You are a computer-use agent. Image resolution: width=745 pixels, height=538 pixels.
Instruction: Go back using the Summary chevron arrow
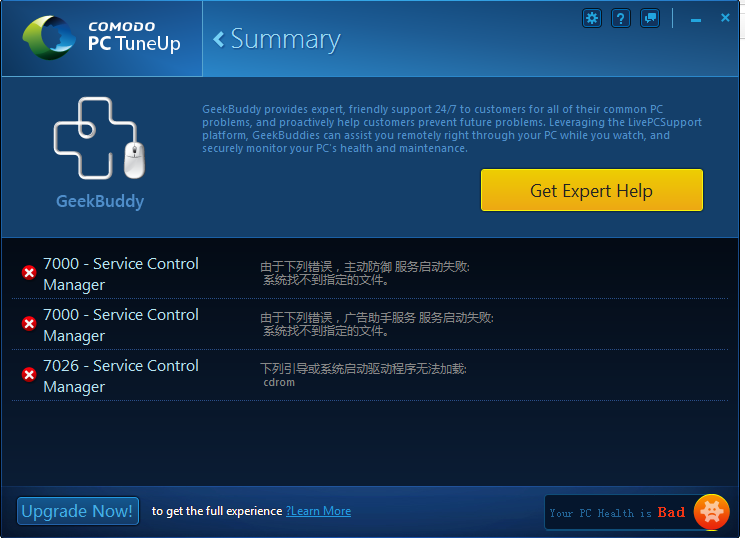pos(219,40)
